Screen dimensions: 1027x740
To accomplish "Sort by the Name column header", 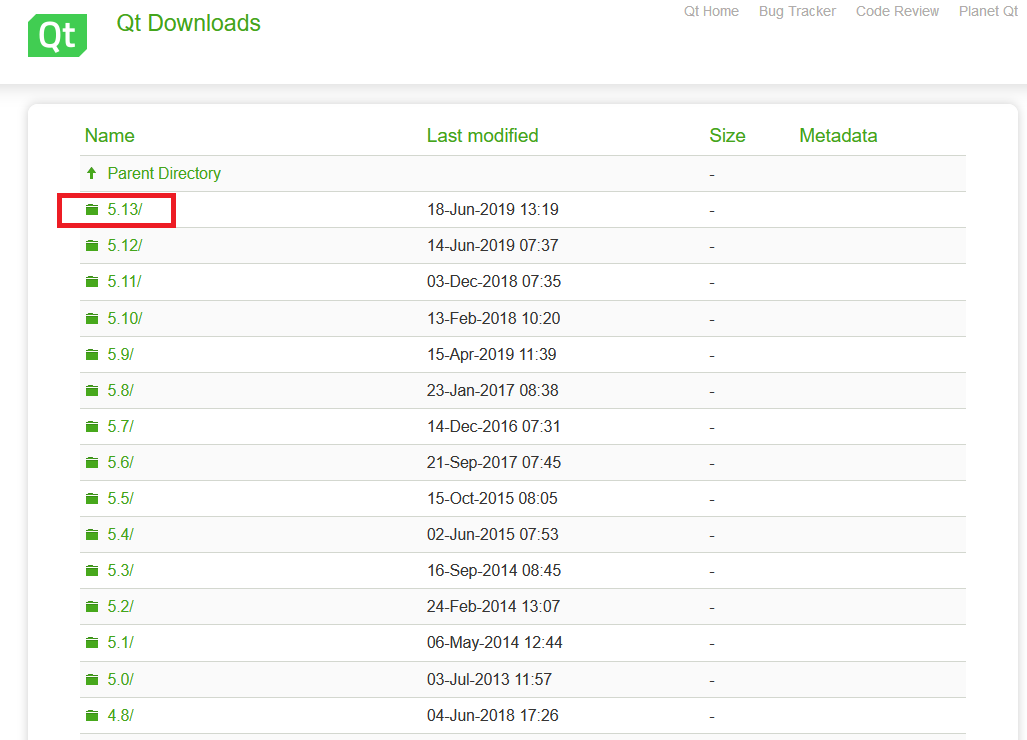I will [109, 136].
